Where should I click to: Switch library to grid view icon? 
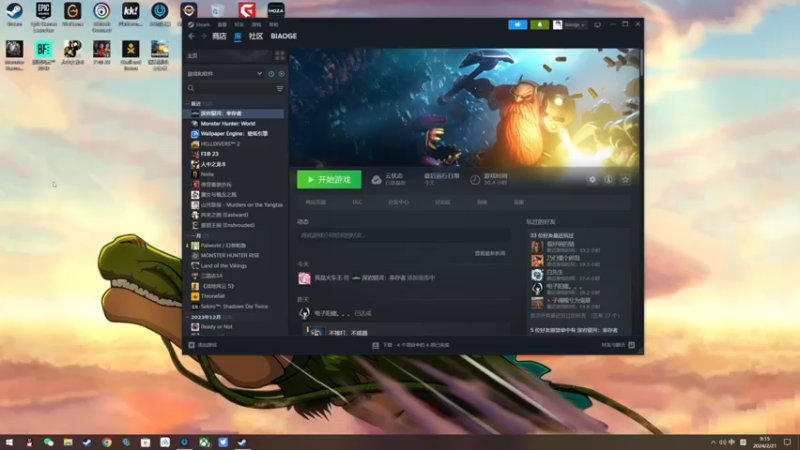[x=280, y=56]
